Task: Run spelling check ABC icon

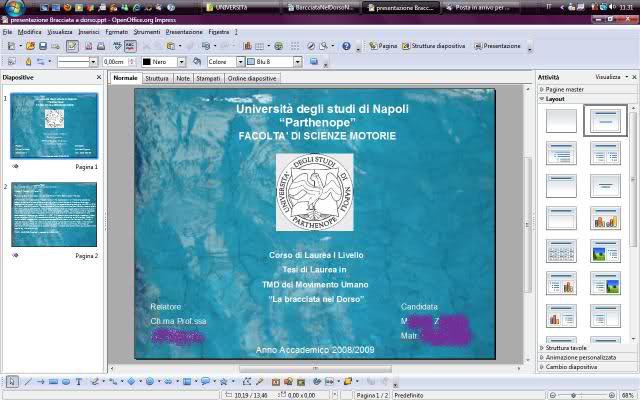Action: [x=117, y=46]
